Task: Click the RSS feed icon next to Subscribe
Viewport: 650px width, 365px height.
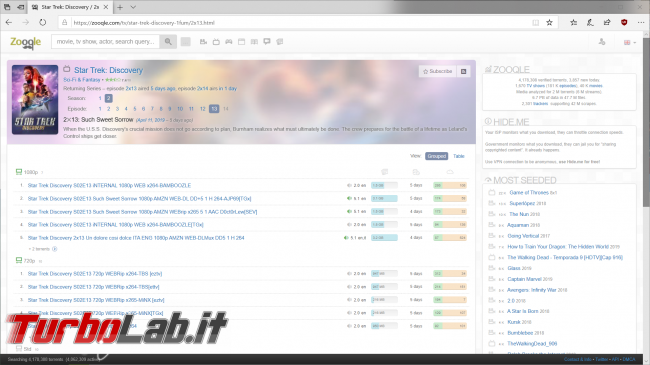Action: [x=463, y=71]
